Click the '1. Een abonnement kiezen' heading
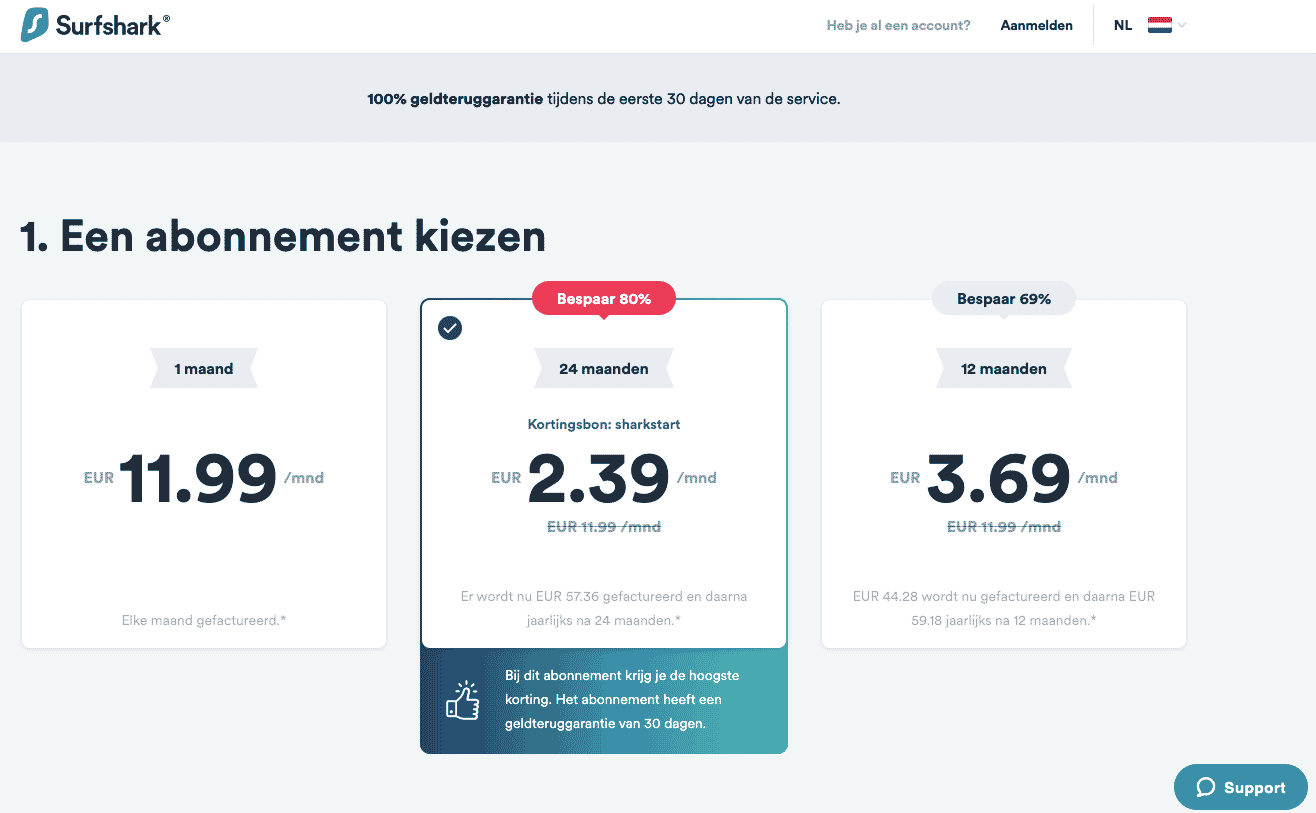Viewport: 1316px width, 813px height. coord(283,237)
